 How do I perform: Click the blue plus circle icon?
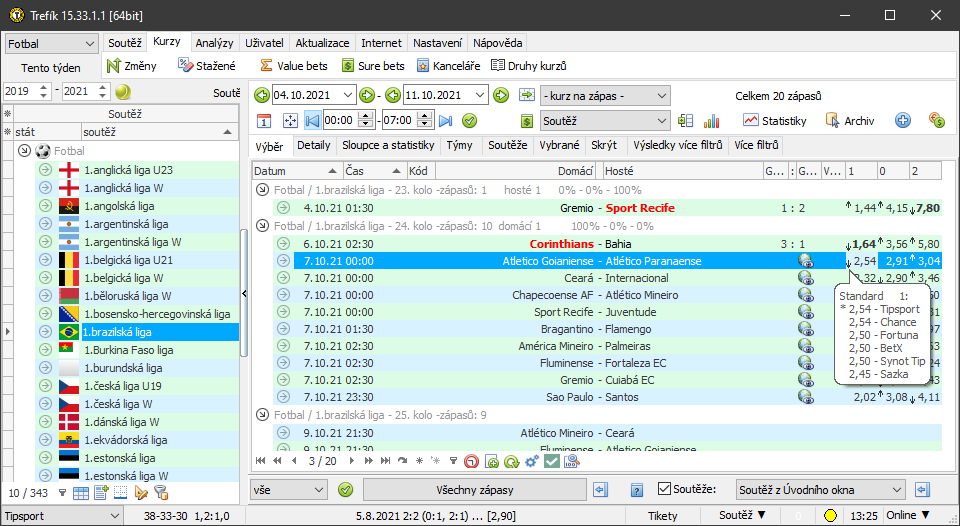(x=902, y=120)
